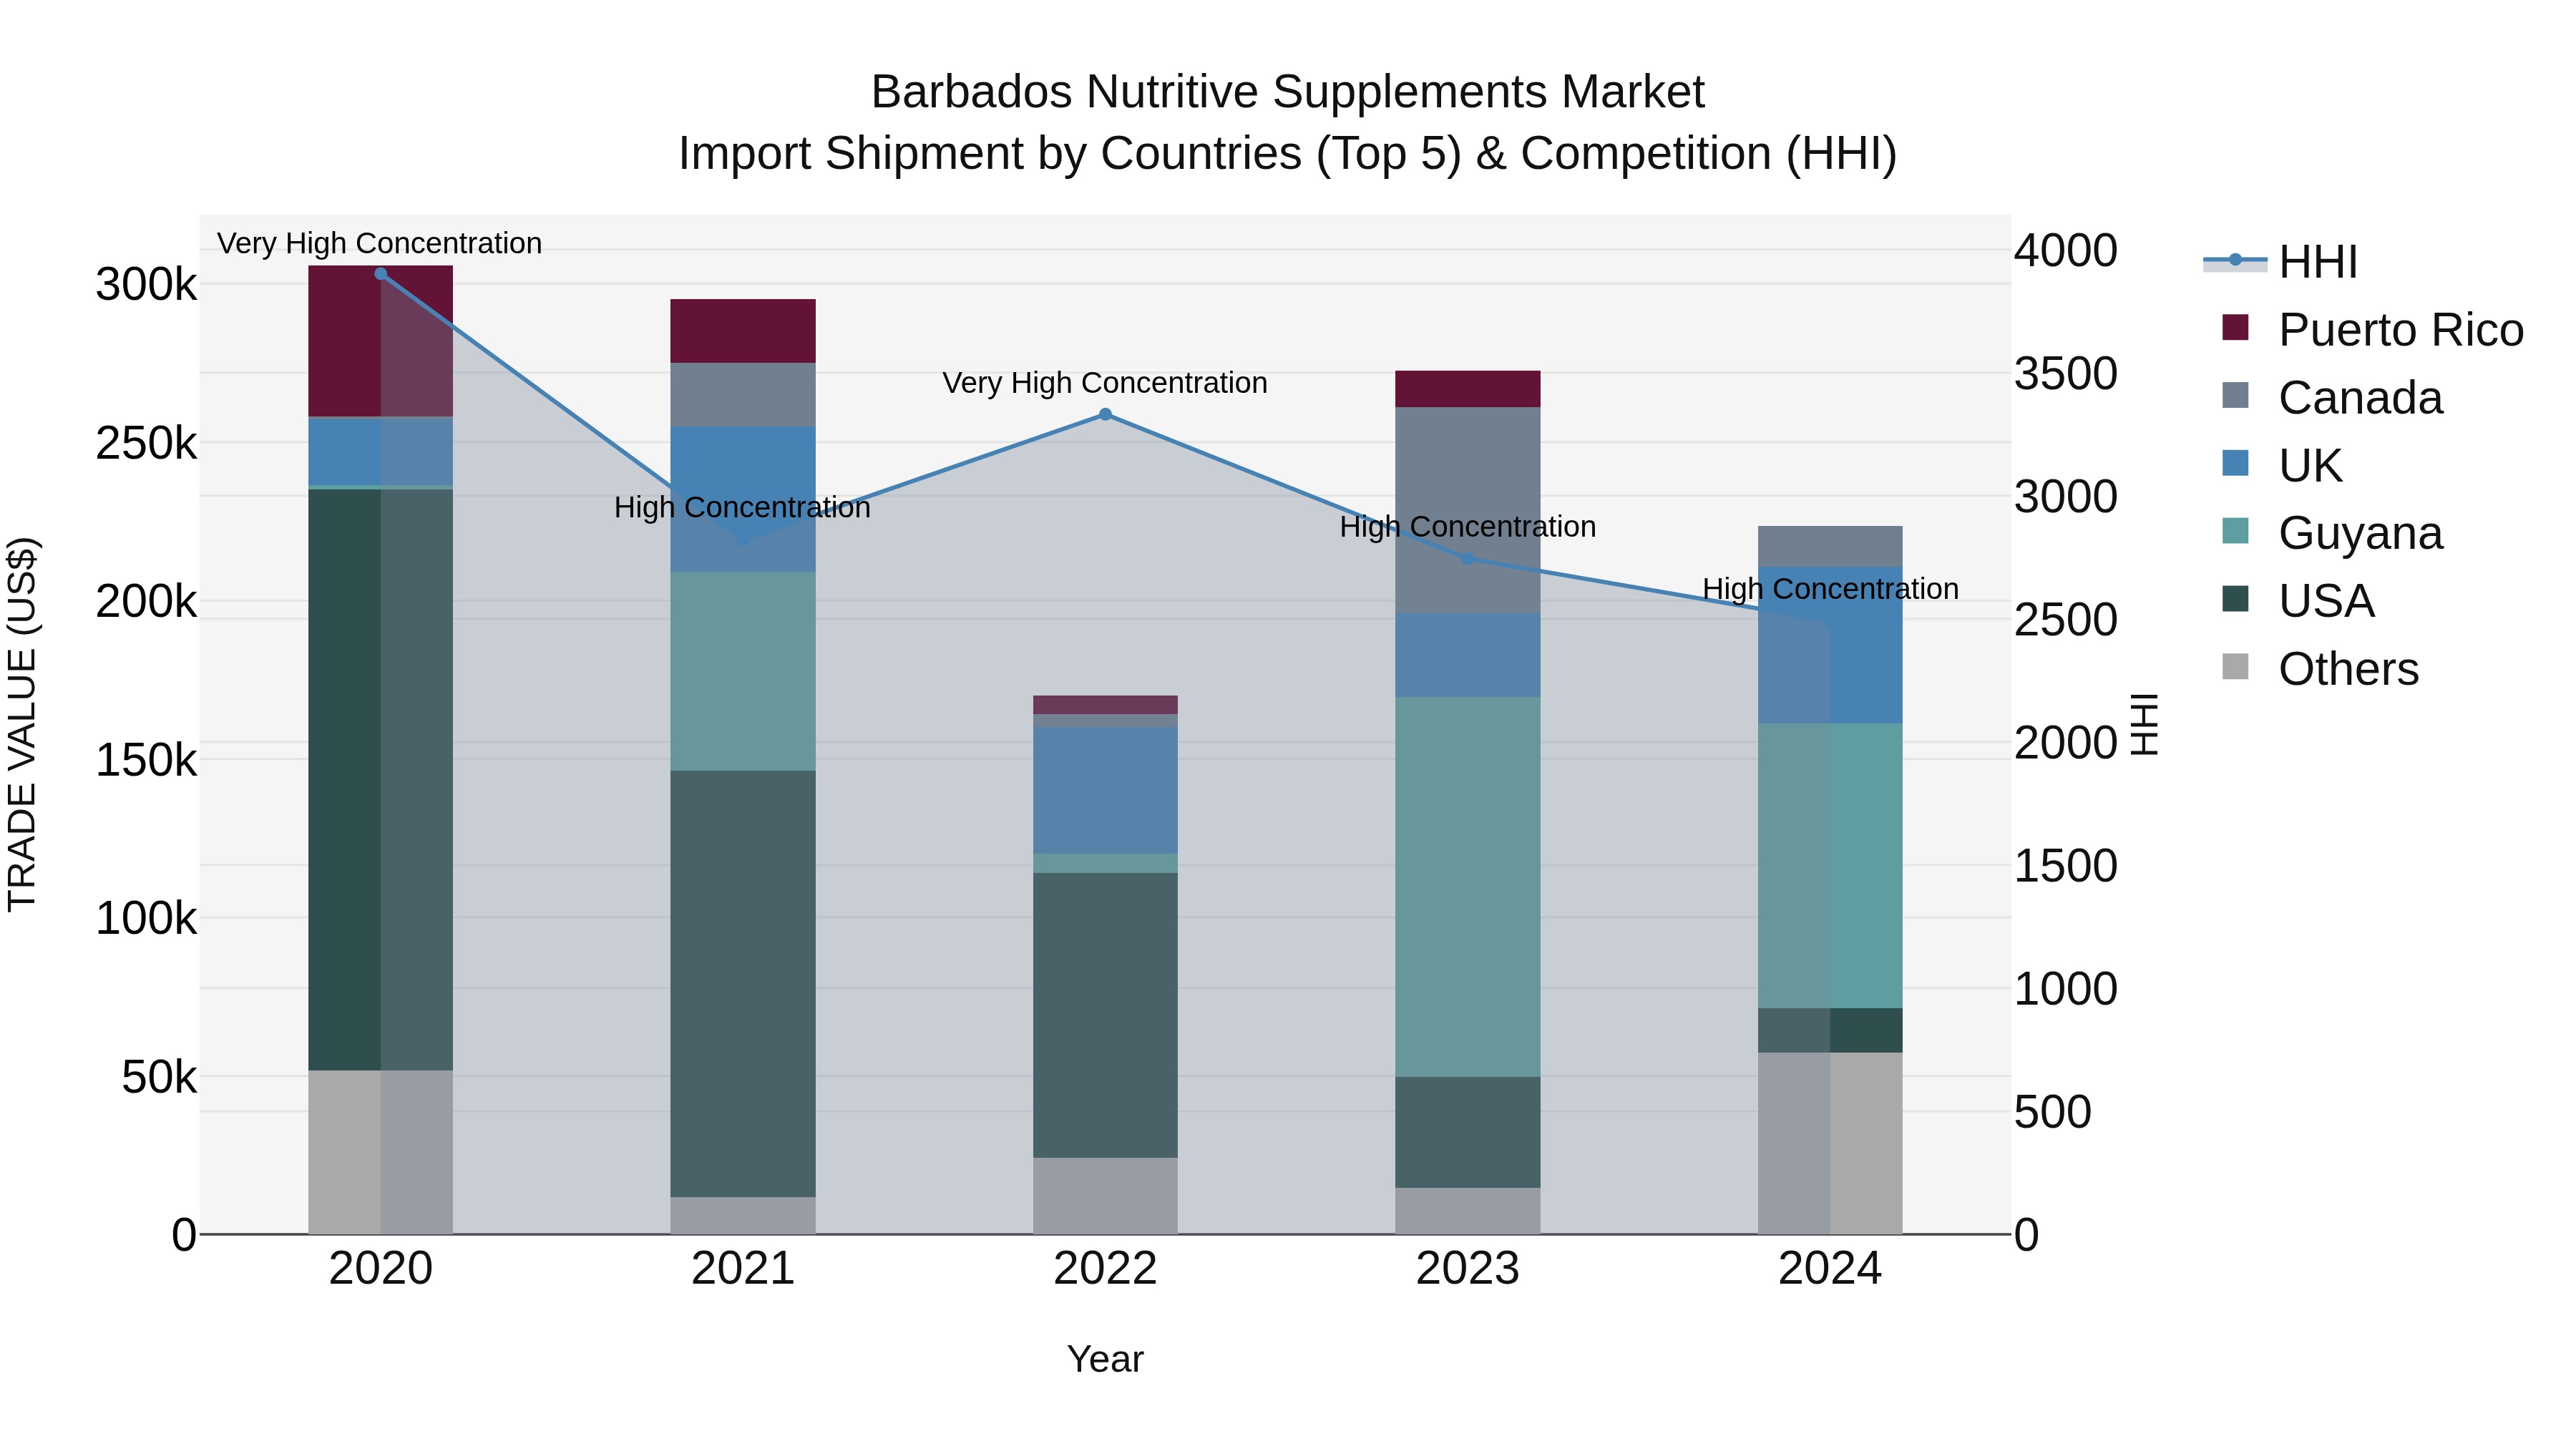Screen dimensions: 2576x1449
Task: Toggle Guyana series in the legend
Action: tap(2332, 533)
